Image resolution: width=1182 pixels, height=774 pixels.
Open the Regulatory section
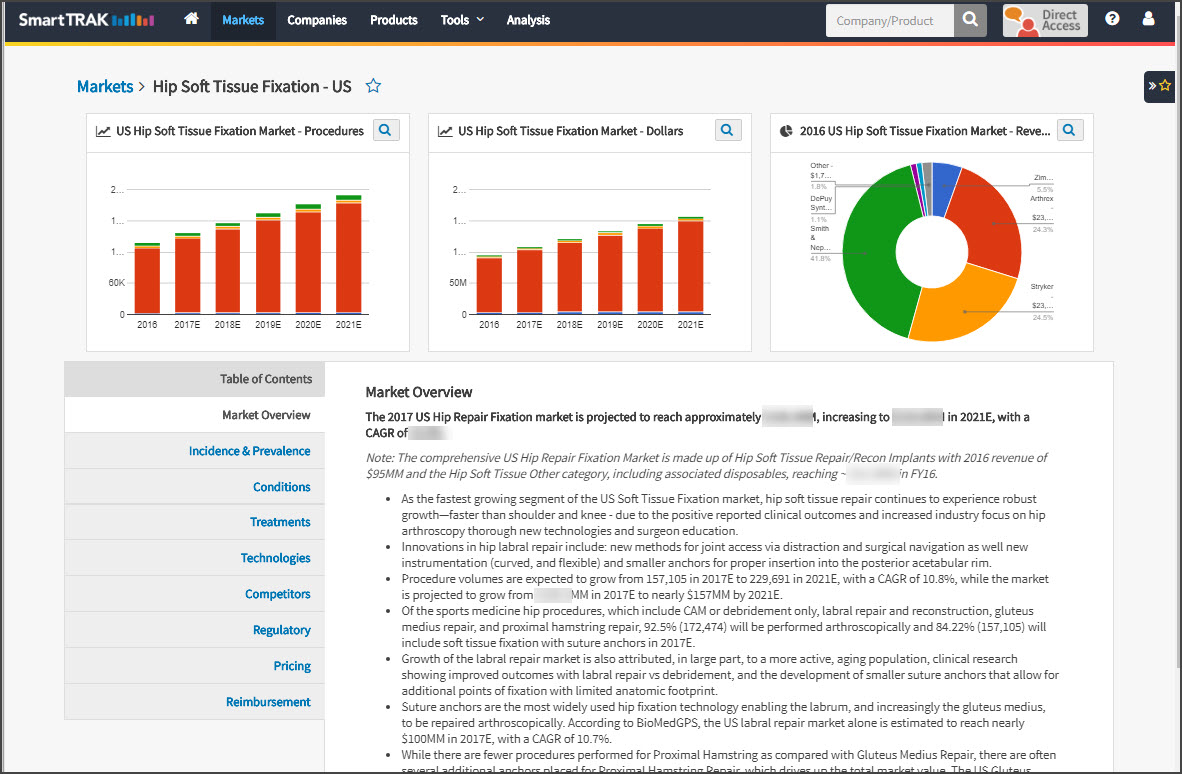pos(194,630)
